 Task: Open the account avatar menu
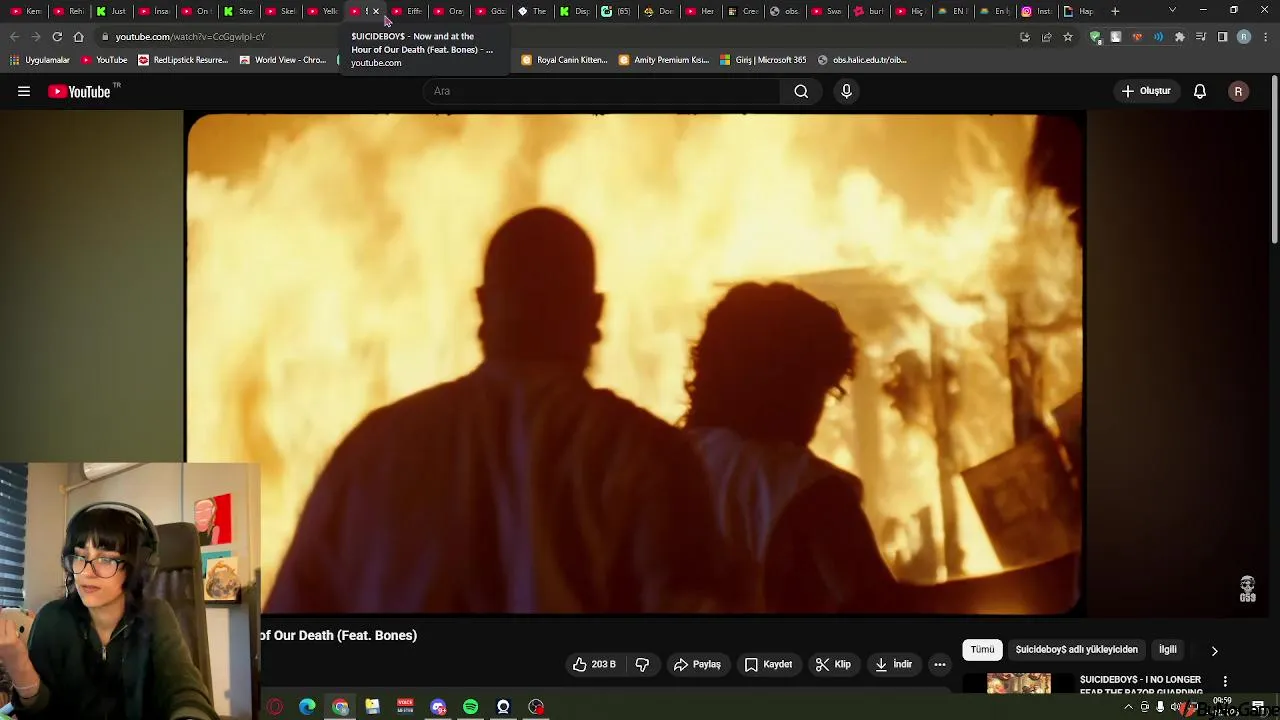point(1238,91)
